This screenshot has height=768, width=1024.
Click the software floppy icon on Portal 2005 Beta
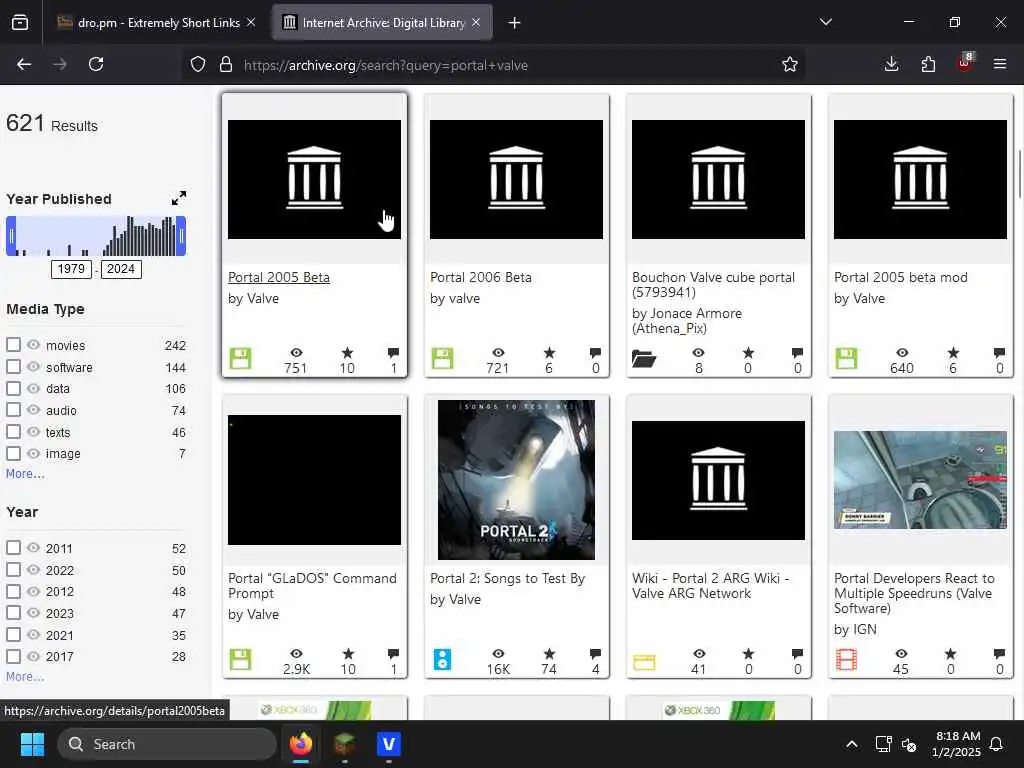pyautogui.click(x=240, y=359)
